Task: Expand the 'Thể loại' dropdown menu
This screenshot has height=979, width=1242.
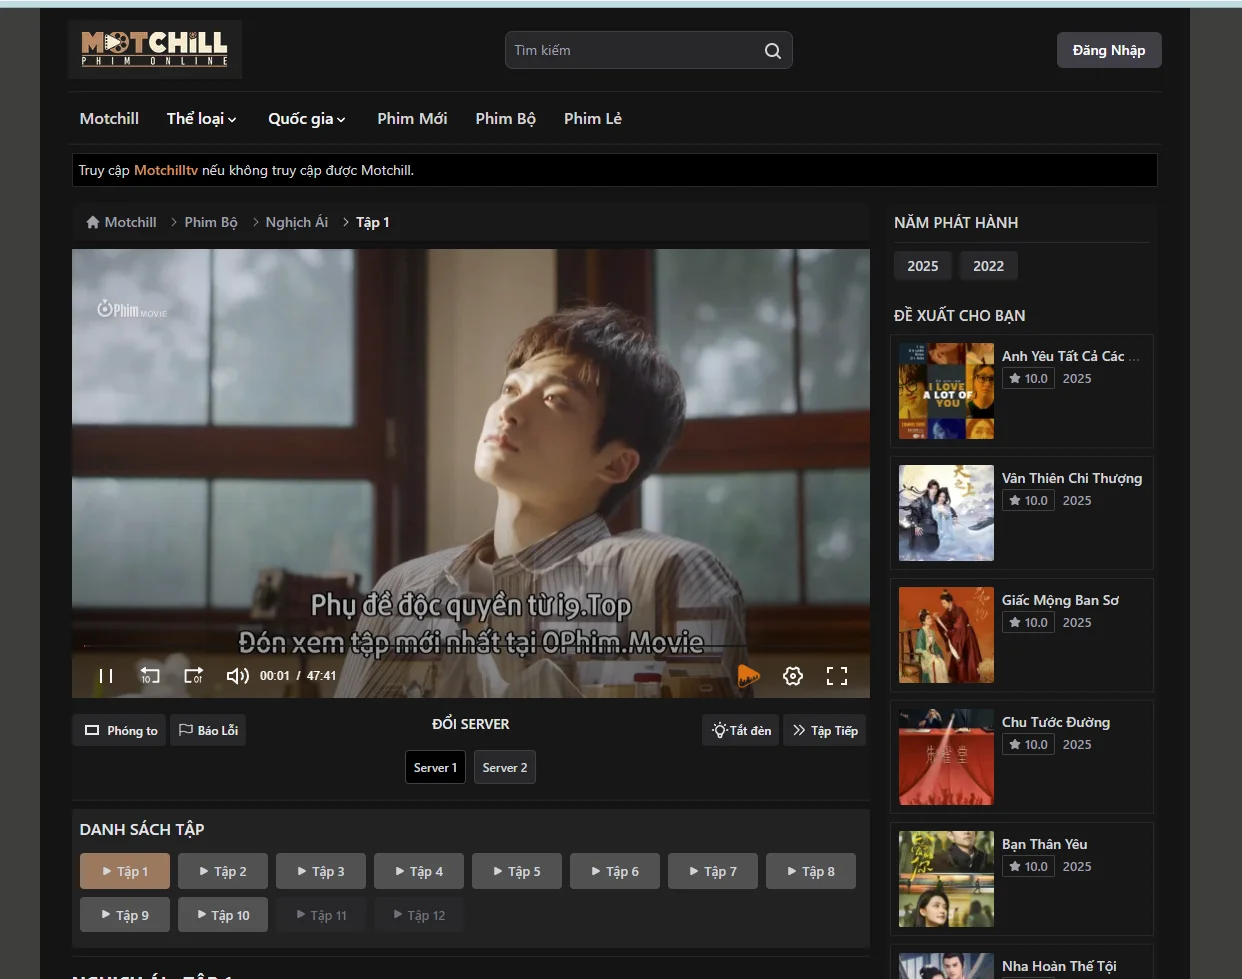Action: [201, 118]
